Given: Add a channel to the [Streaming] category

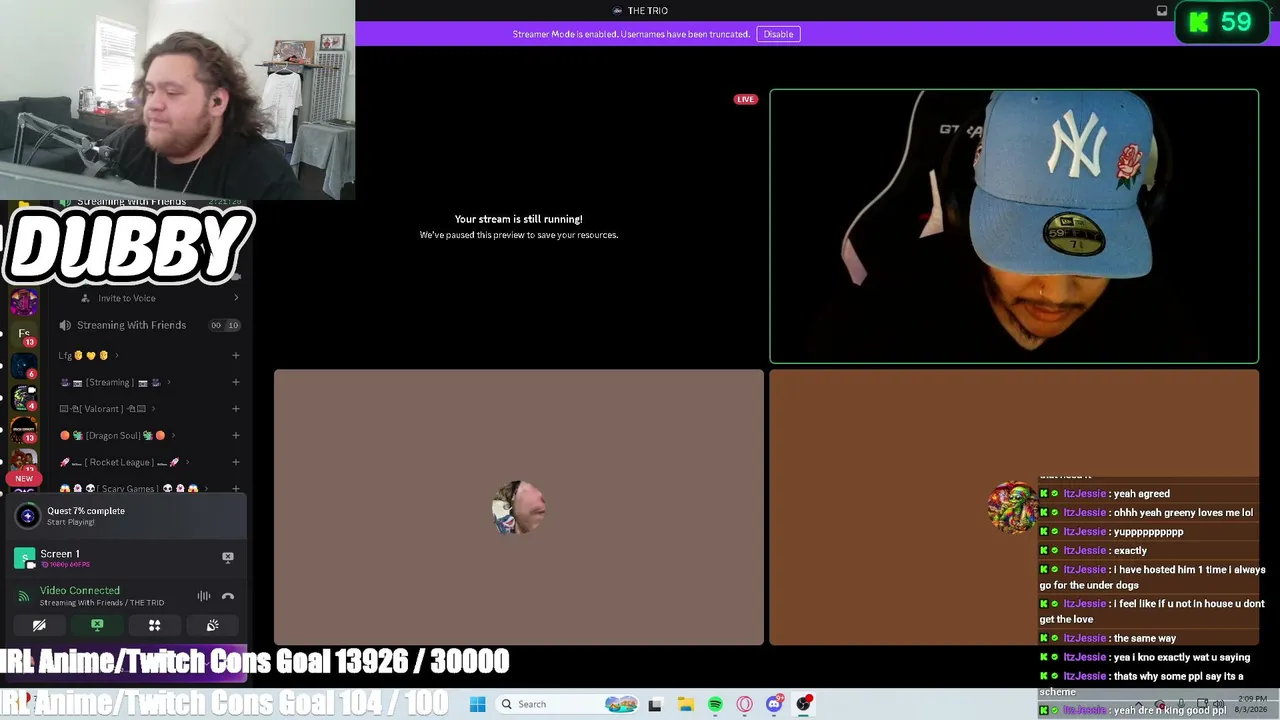Looking at the screenshot, I should point(236,382).
